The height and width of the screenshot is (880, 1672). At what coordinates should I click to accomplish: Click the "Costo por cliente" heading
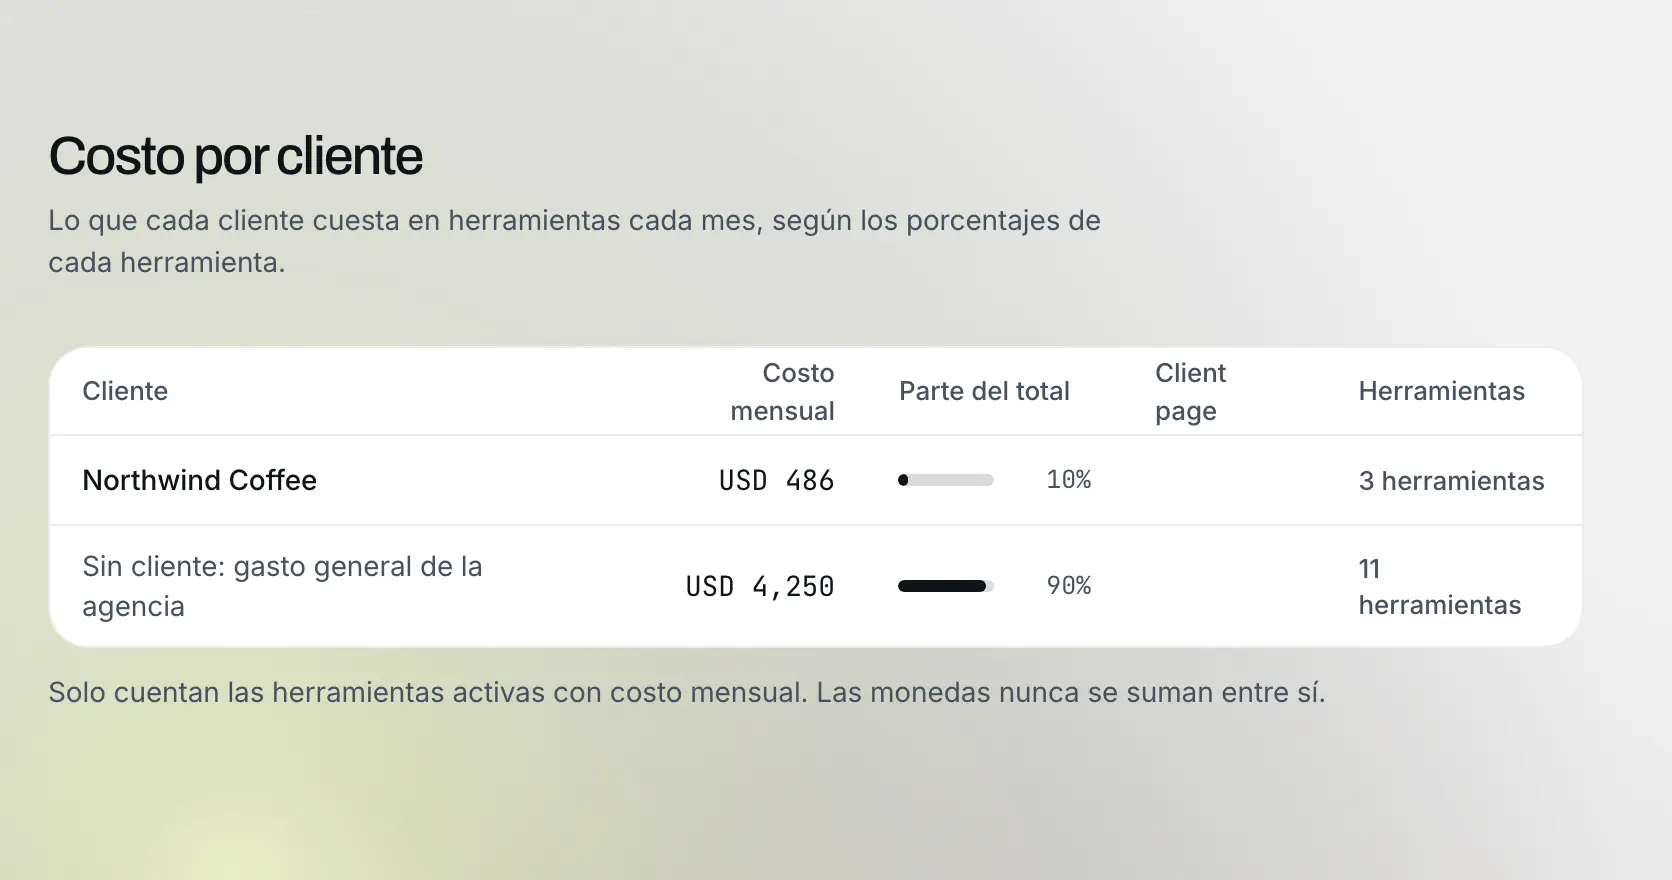tap(236, 157)
